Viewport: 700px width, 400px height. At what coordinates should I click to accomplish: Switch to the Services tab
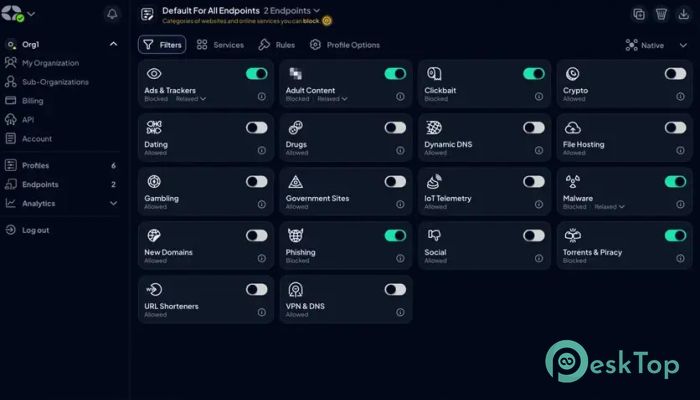(221, 45)
